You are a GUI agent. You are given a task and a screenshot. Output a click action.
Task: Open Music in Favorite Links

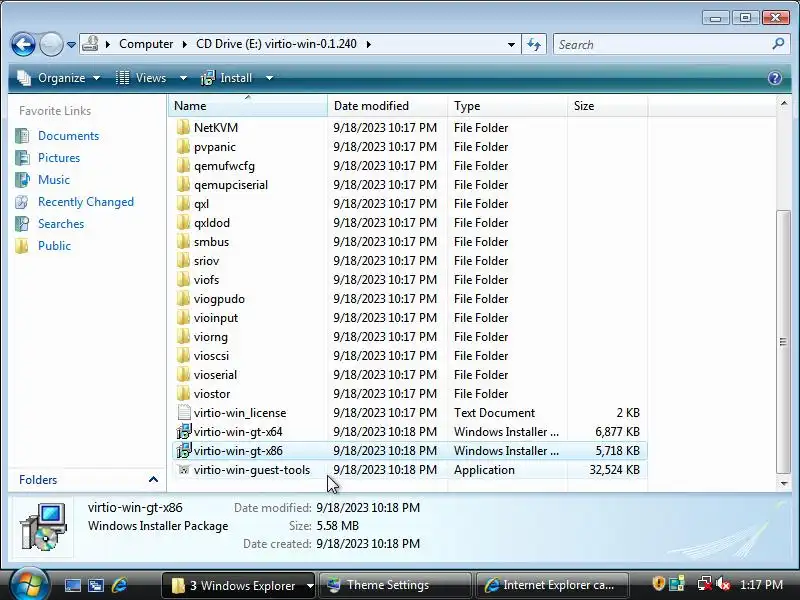point(54,180)
